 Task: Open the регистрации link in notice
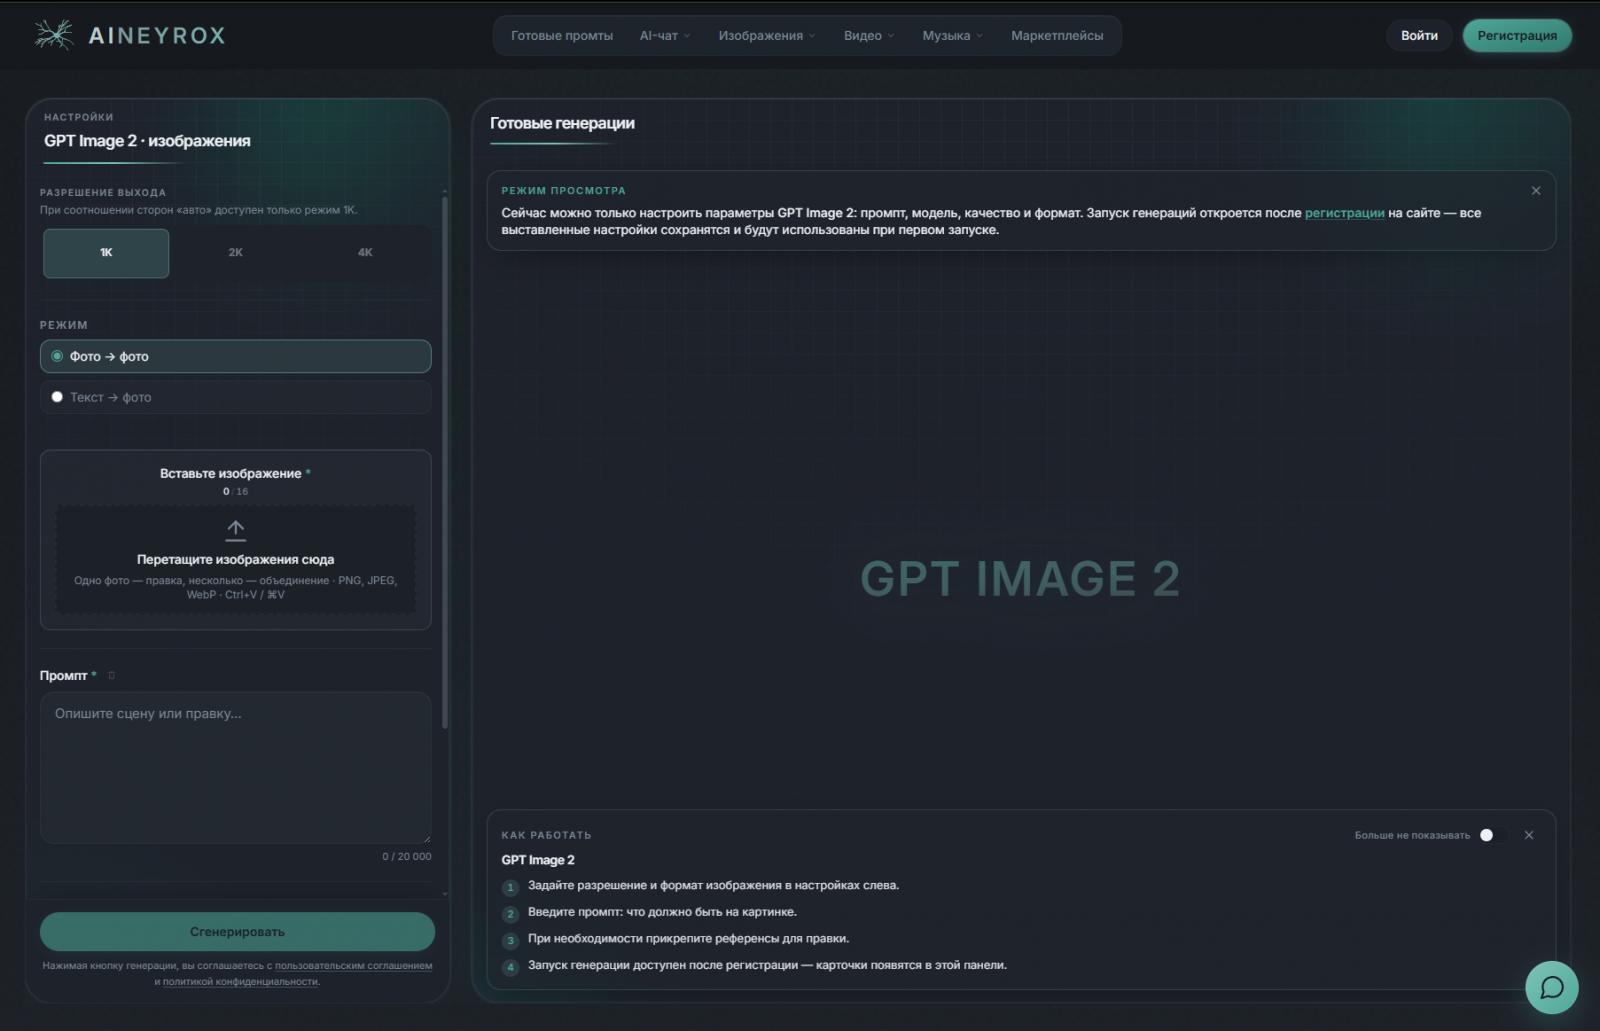click(1344, 213)
